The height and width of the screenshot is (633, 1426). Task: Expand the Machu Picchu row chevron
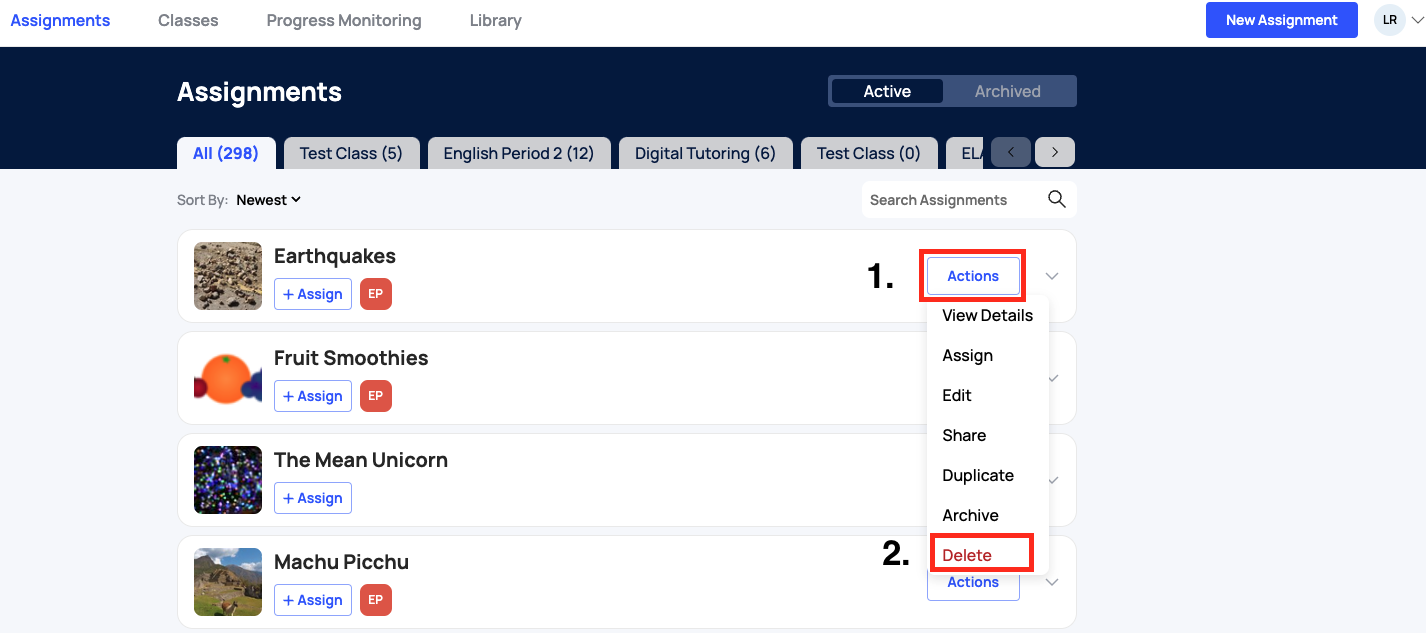(x=1052, y=582)
